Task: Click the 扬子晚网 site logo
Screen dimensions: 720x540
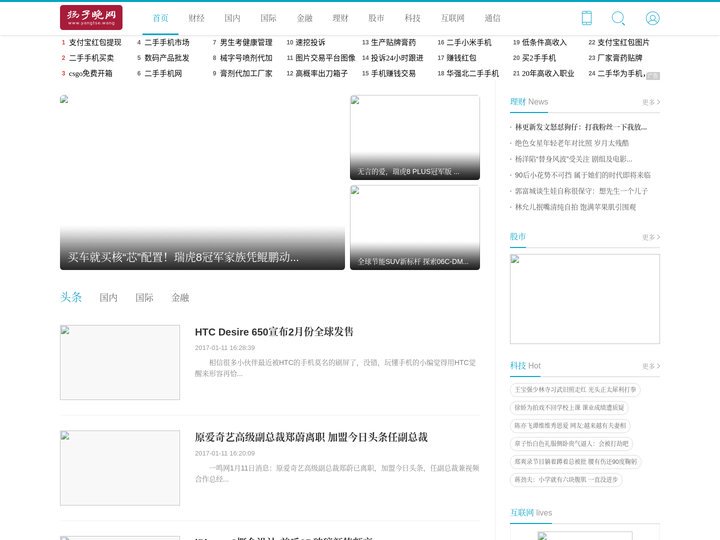Action: tap(91, 17)
